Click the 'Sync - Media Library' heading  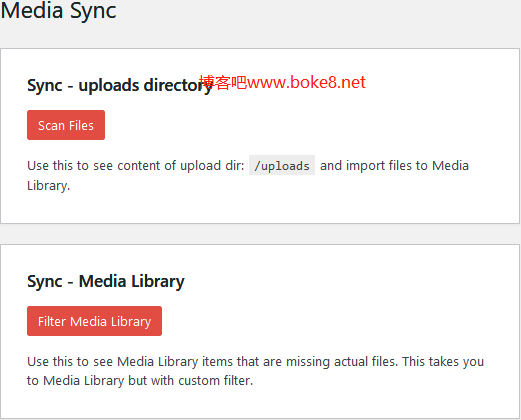point(106,282)
